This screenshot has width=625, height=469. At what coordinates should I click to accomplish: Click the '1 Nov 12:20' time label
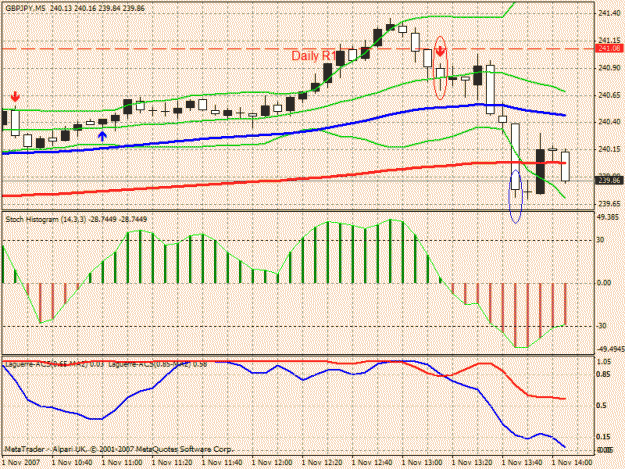click(322, 463)
